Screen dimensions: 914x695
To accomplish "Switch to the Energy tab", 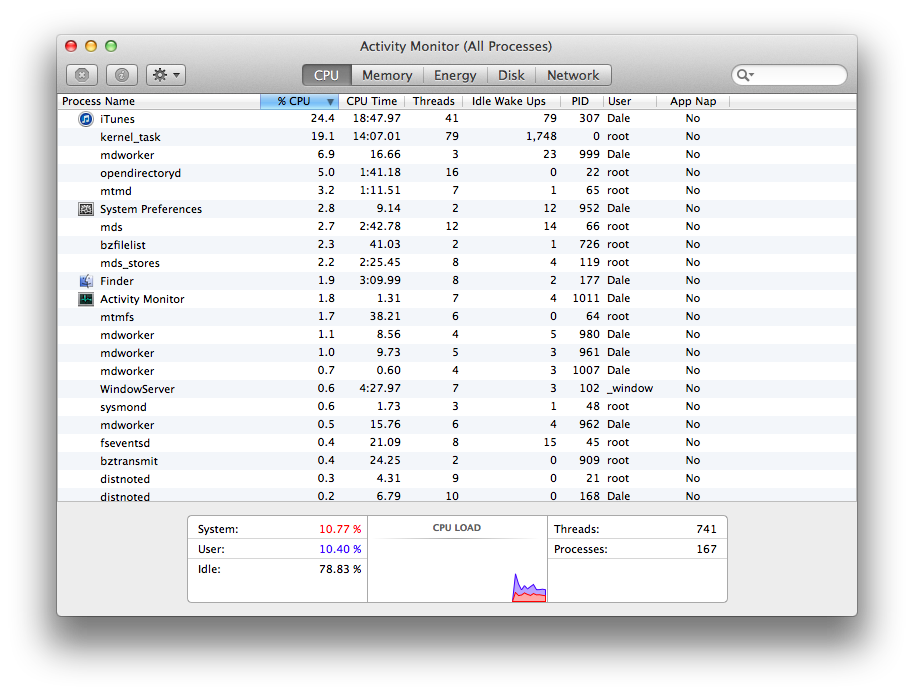I will coord(455,75).
